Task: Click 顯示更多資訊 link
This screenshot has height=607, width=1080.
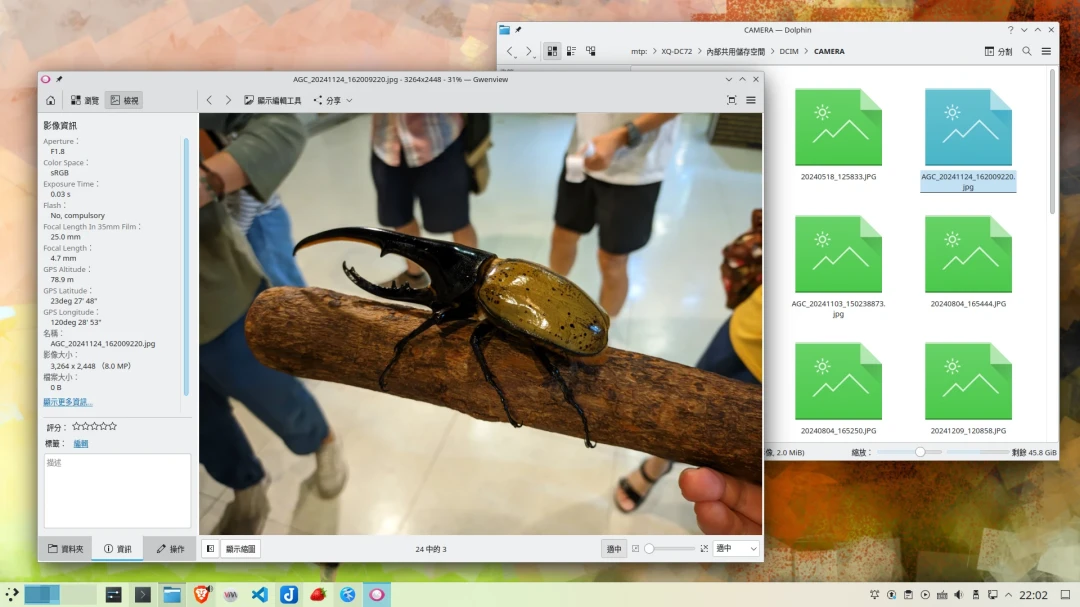Action: [68, 402]
